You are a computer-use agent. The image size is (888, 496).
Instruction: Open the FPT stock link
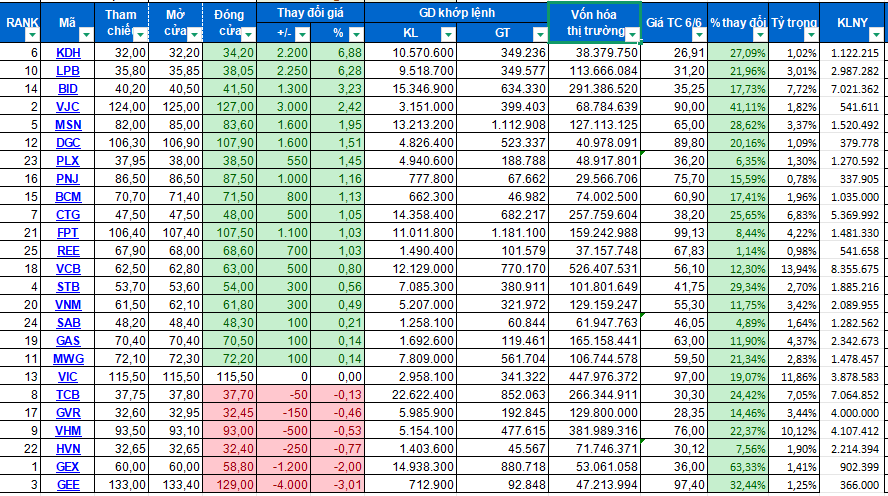tap(68, 233)
